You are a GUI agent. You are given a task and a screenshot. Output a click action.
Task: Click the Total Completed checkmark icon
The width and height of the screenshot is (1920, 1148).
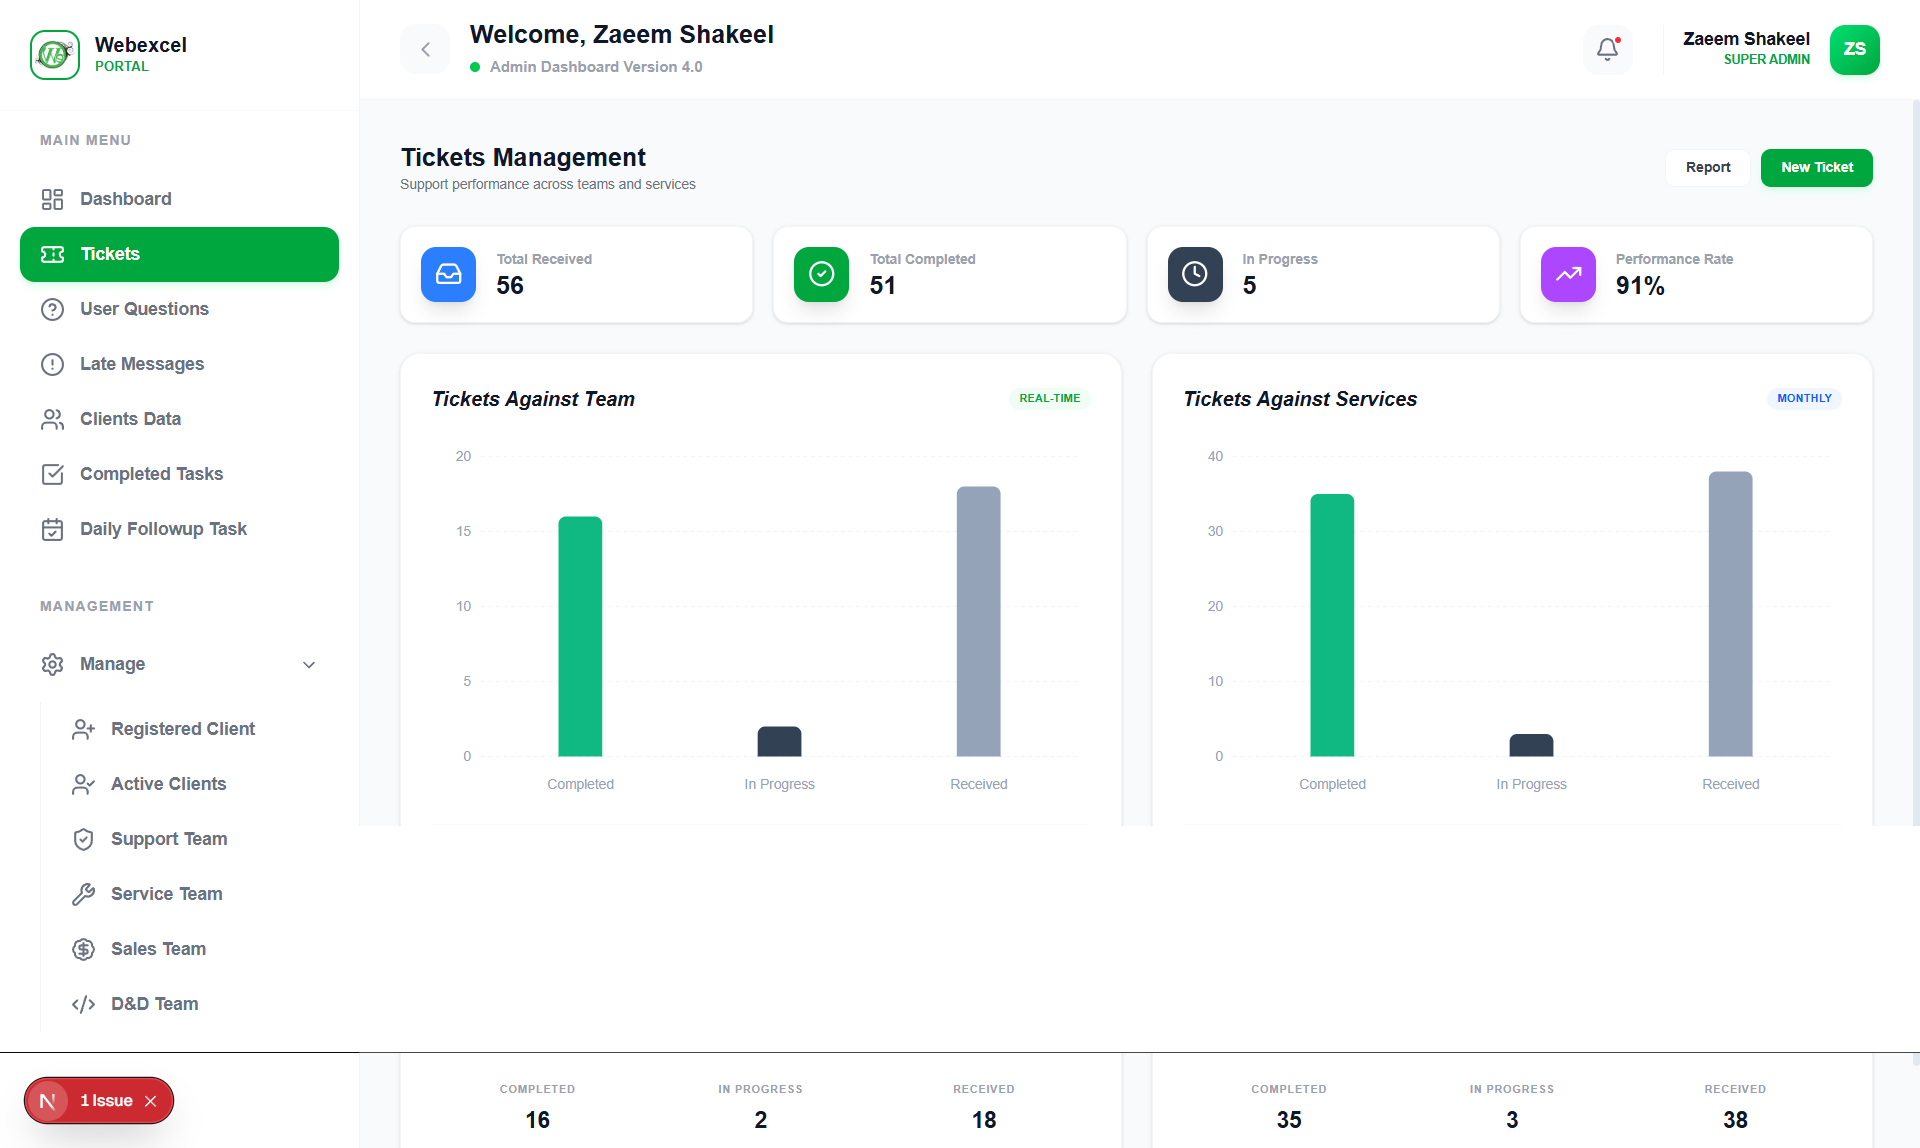coord(821,274)
